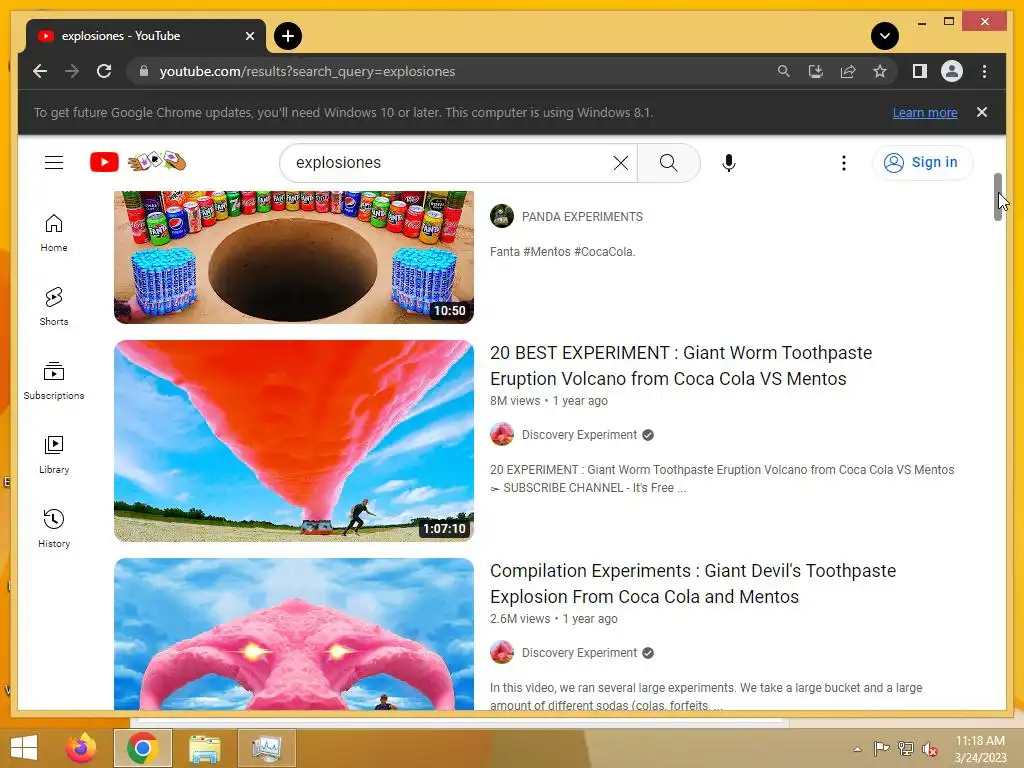
Task: Open File Explorer from the taskbar
Action: pos(204,748)
